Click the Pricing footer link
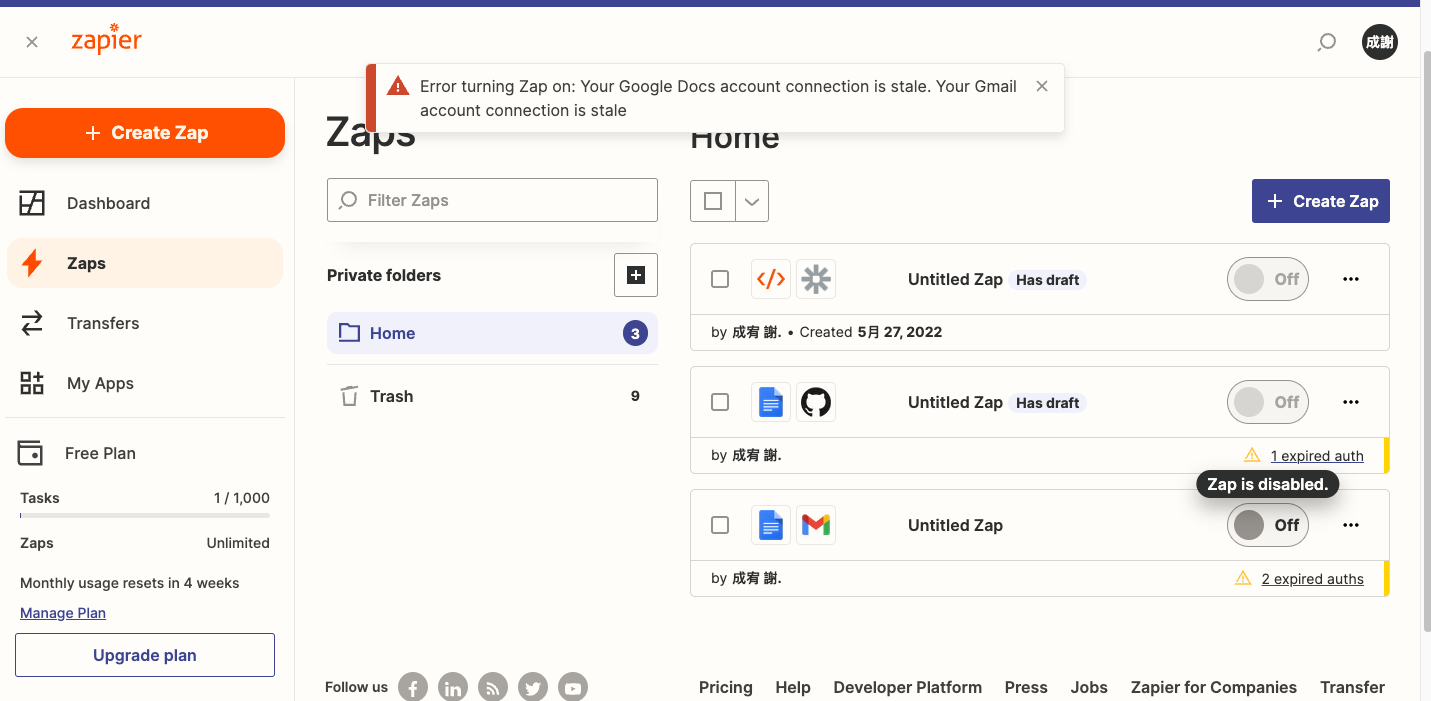 point(726,687)
